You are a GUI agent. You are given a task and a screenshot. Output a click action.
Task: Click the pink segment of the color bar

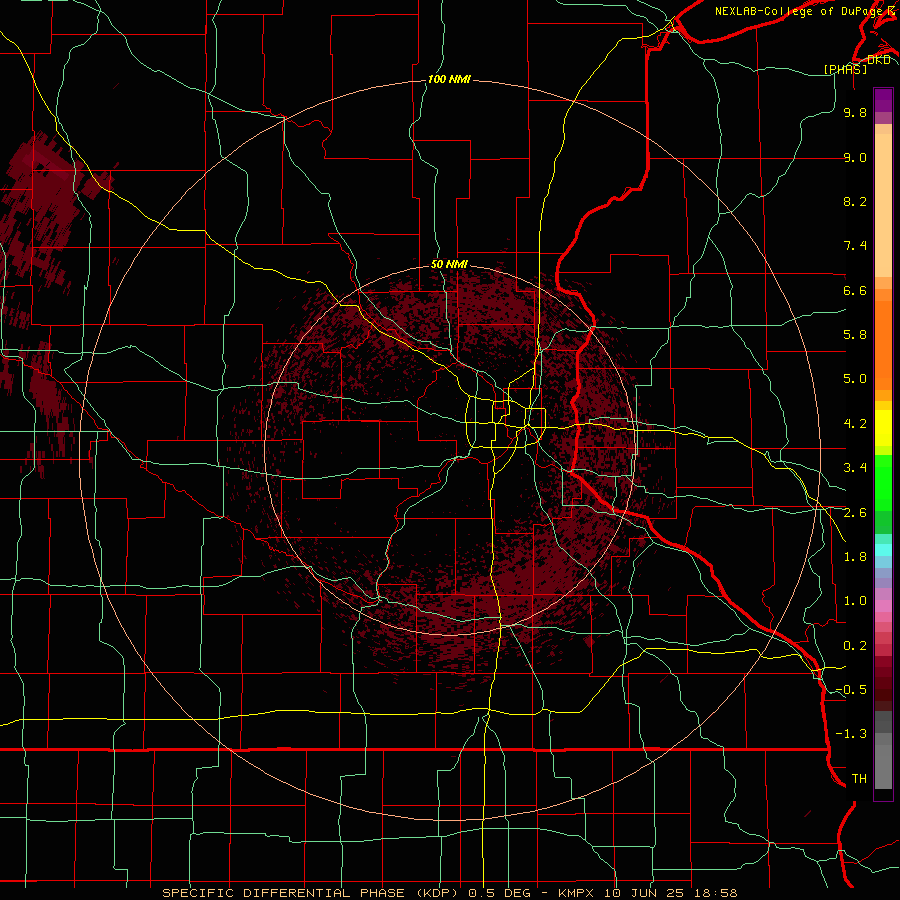(883, 606)
